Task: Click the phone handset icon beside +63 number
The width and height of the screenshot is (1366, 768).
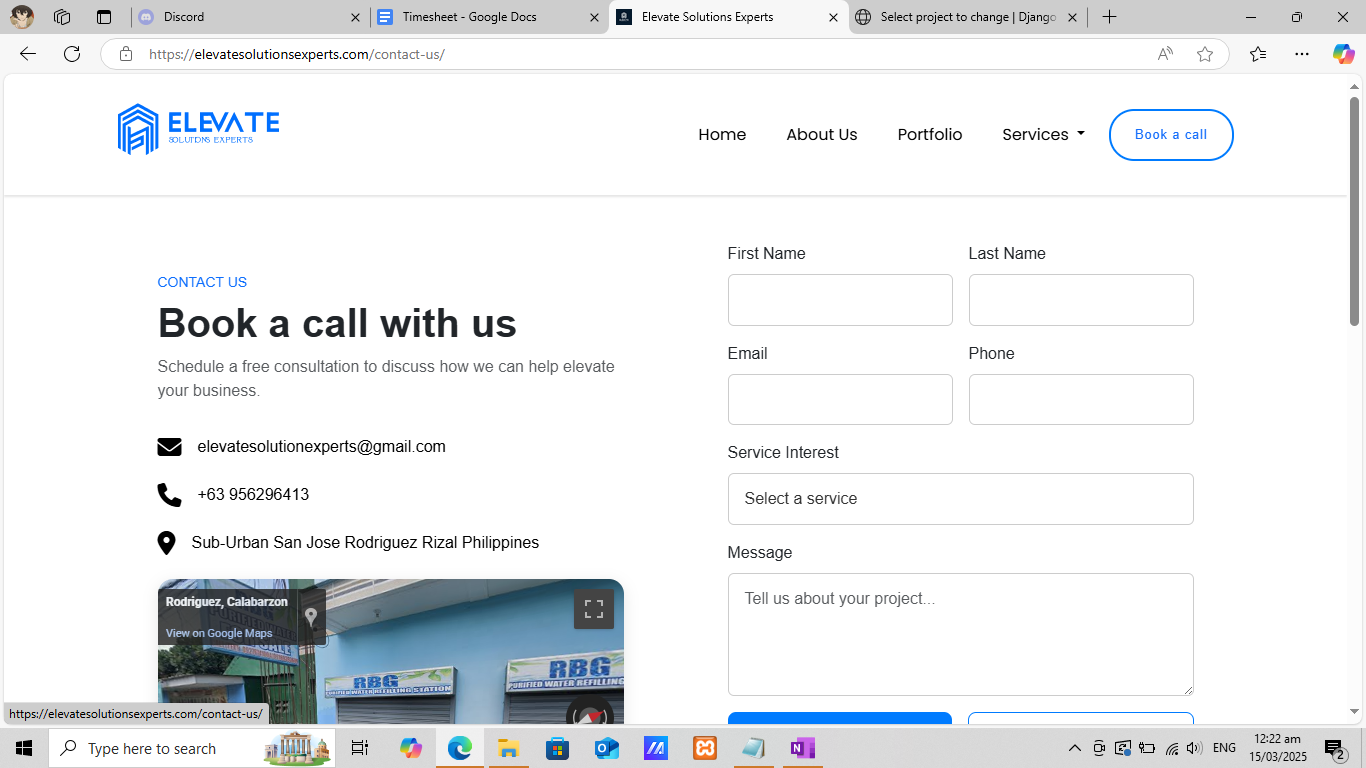Action: 169,495
